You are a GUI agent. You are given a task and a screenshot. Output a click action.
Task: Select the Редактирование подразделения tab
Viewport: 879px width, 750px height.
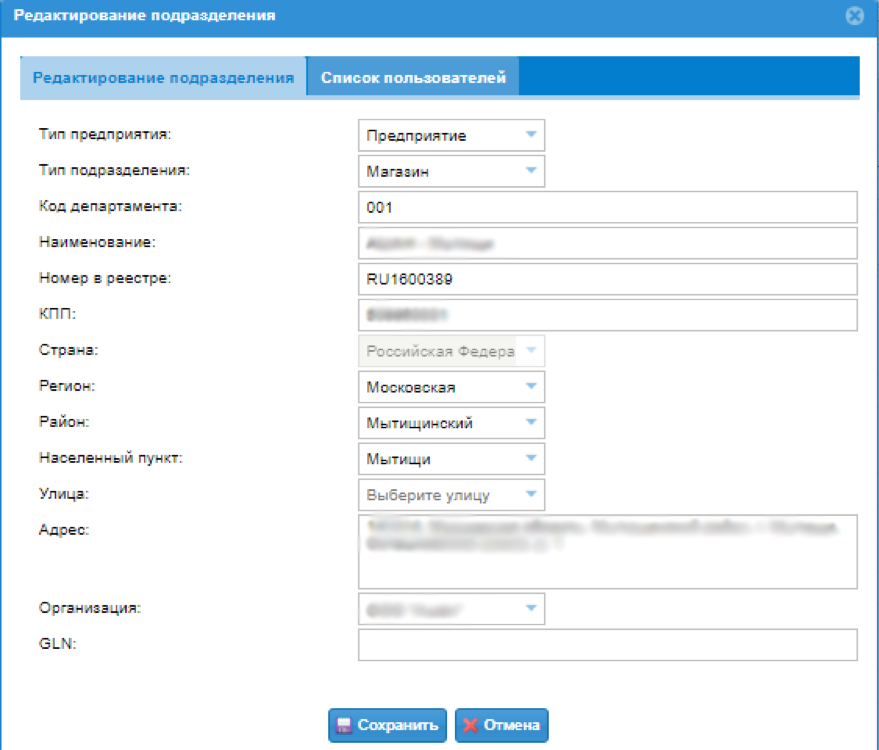point(163,77)
